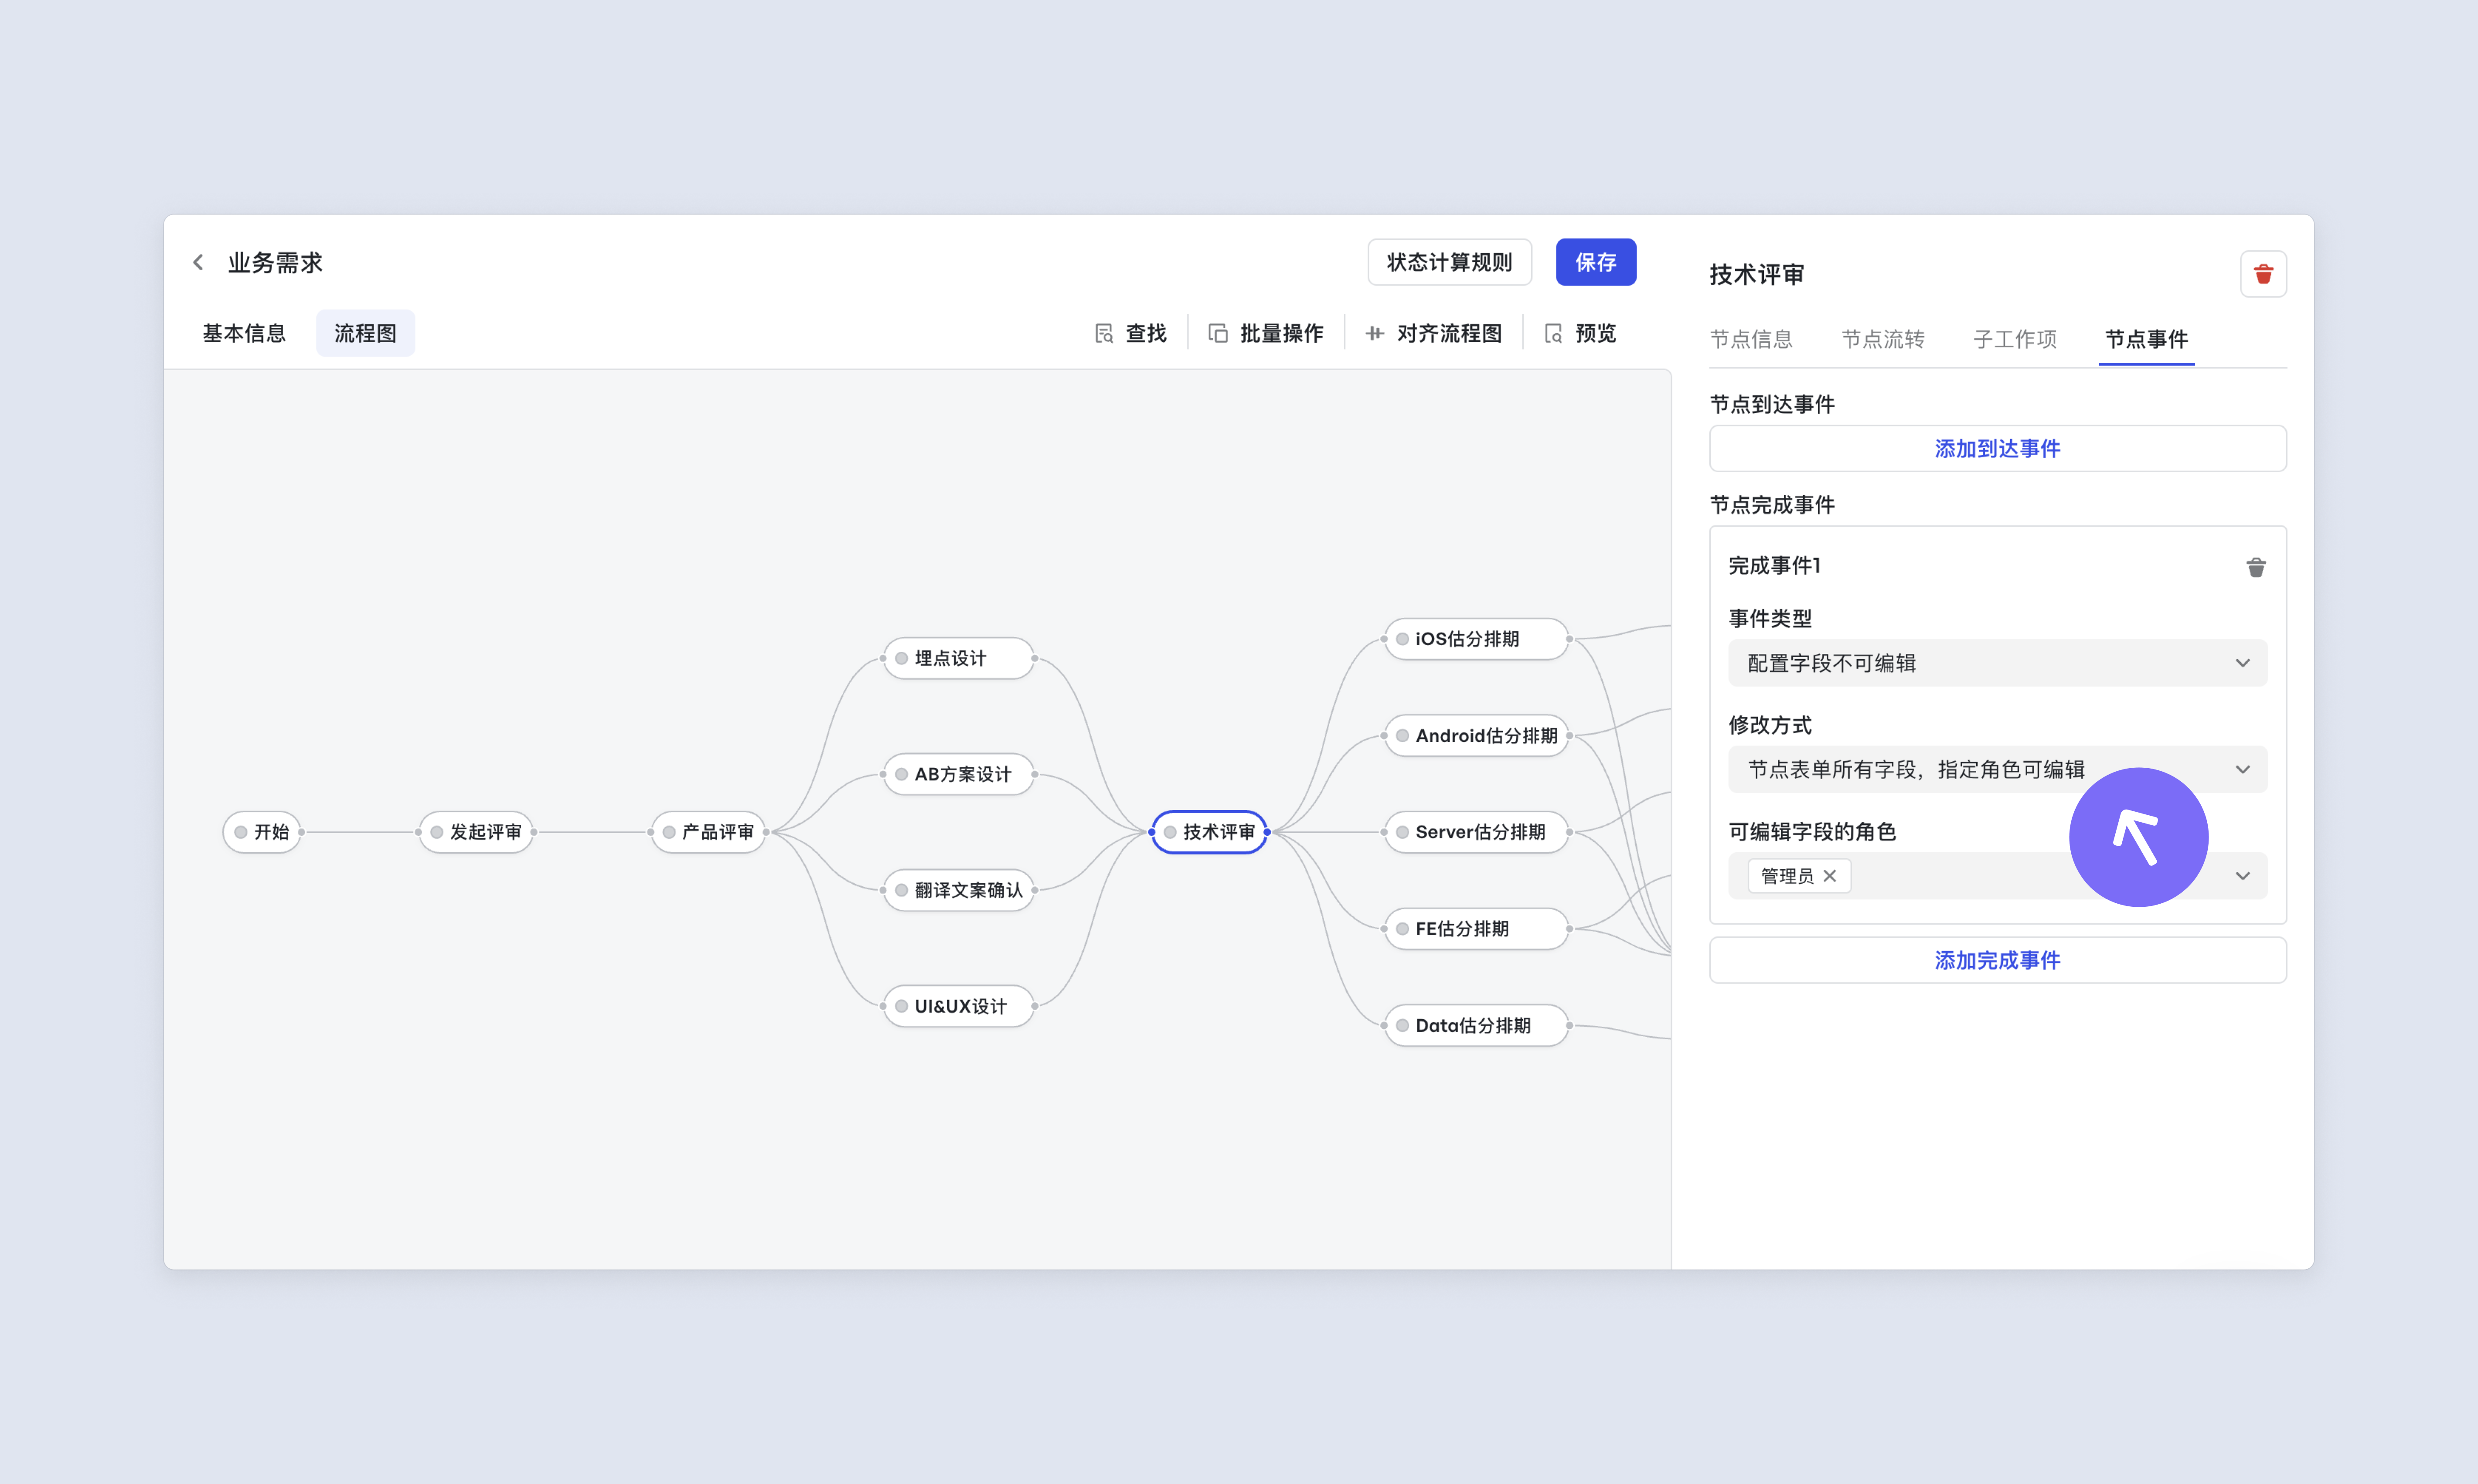The width and height of the screenshot is (2478, 1484).
Task: Click the status dot on 技术评审 node
Action: pyautogui.click(x=1170, y=832)
